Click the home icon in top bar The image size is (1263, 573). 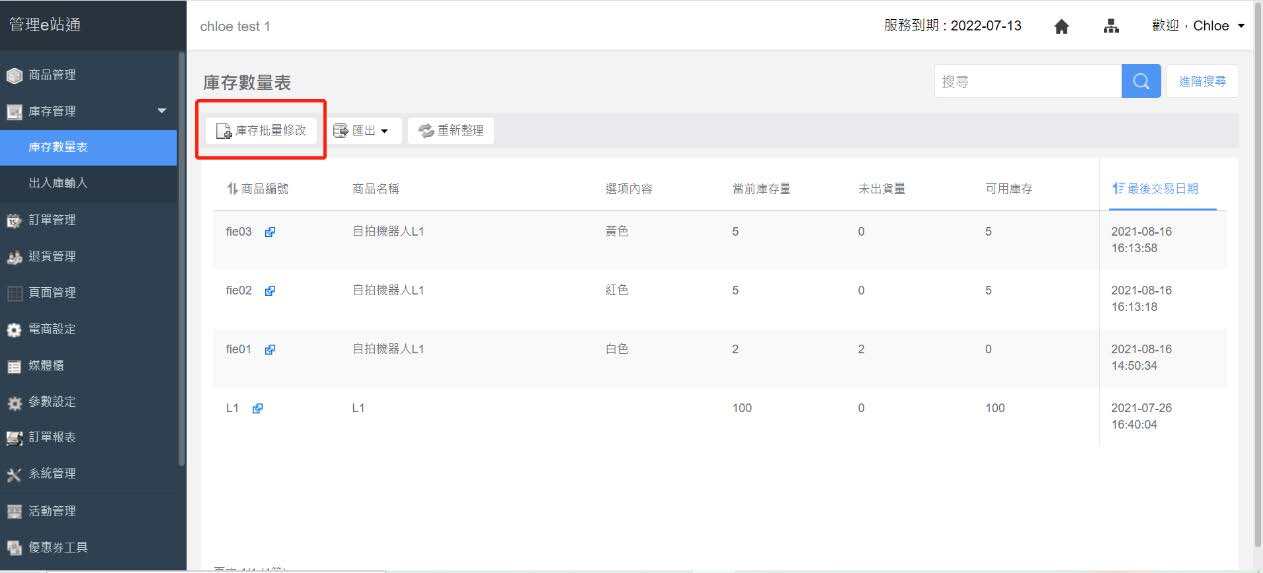click(x=1062, y=26)
